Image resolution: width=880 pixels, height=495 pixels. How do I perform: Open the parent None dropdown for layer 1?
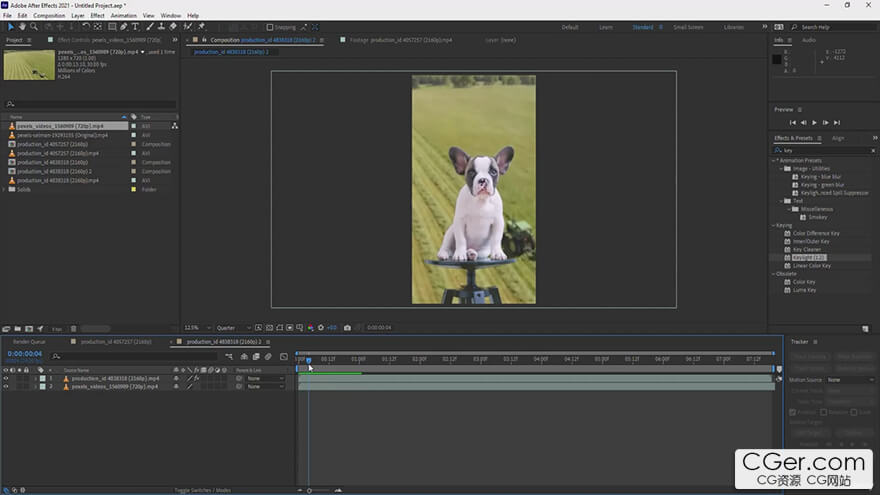(x=265, y=379)
